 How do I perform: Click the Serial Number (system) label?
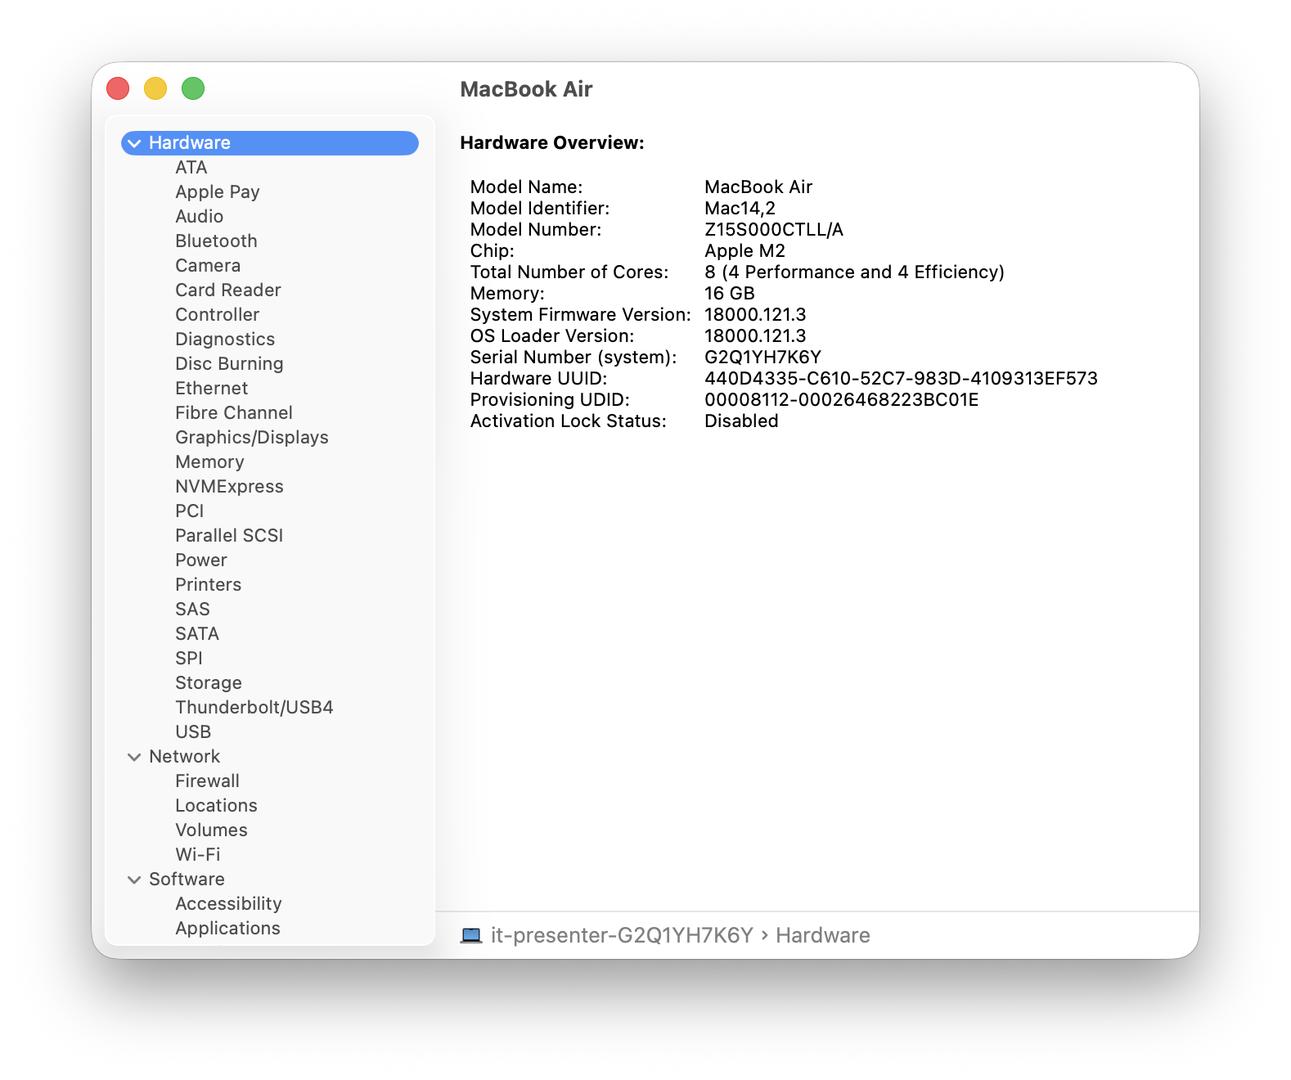click(573, 357)
